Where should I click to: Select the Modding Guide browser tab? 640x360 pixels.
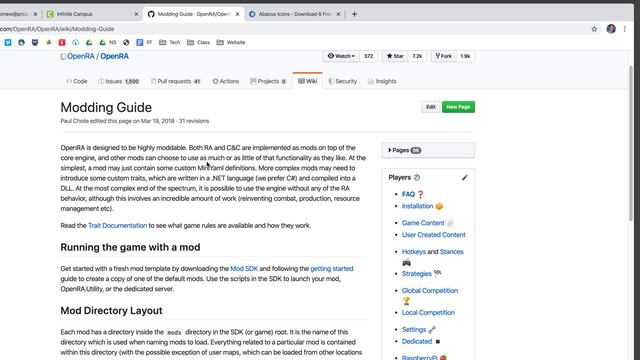tap(193, 14)
